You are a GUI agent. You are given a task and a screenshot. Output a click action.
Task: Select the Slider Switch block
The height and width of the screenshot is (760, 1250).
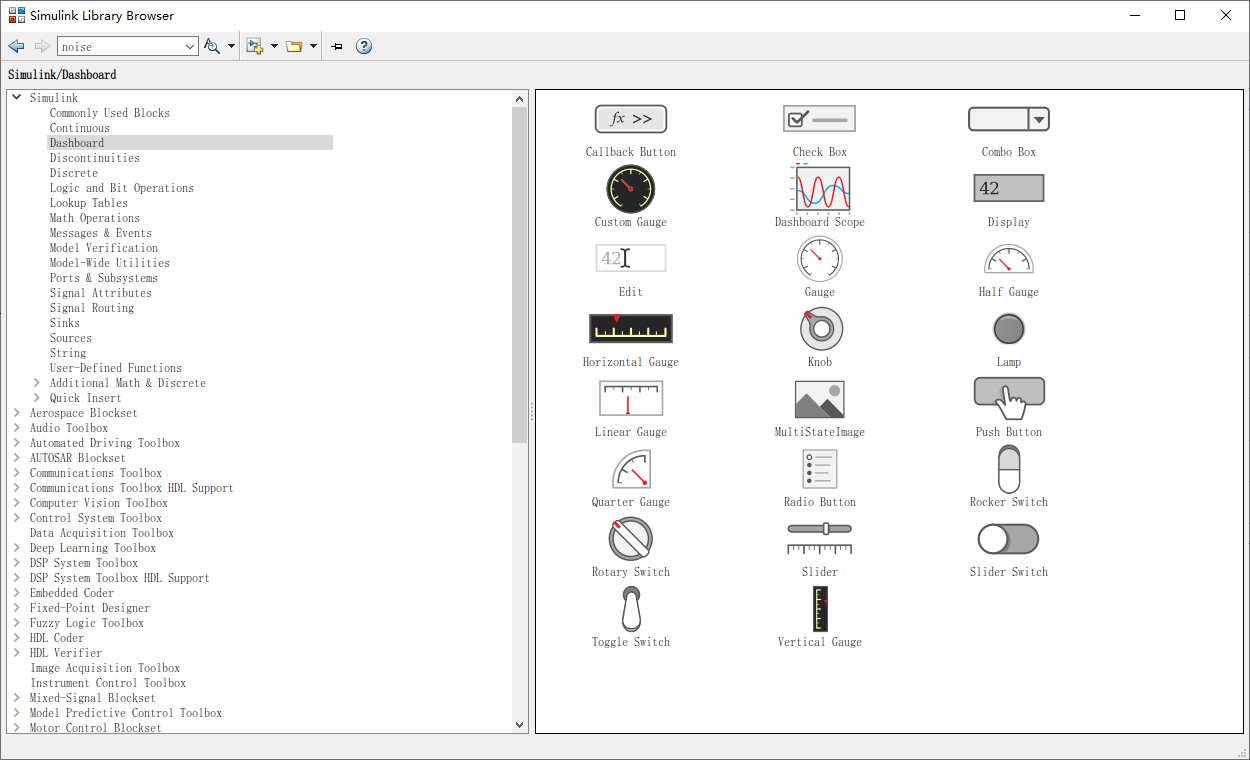pyautogui.click(x=1008, y=538)
